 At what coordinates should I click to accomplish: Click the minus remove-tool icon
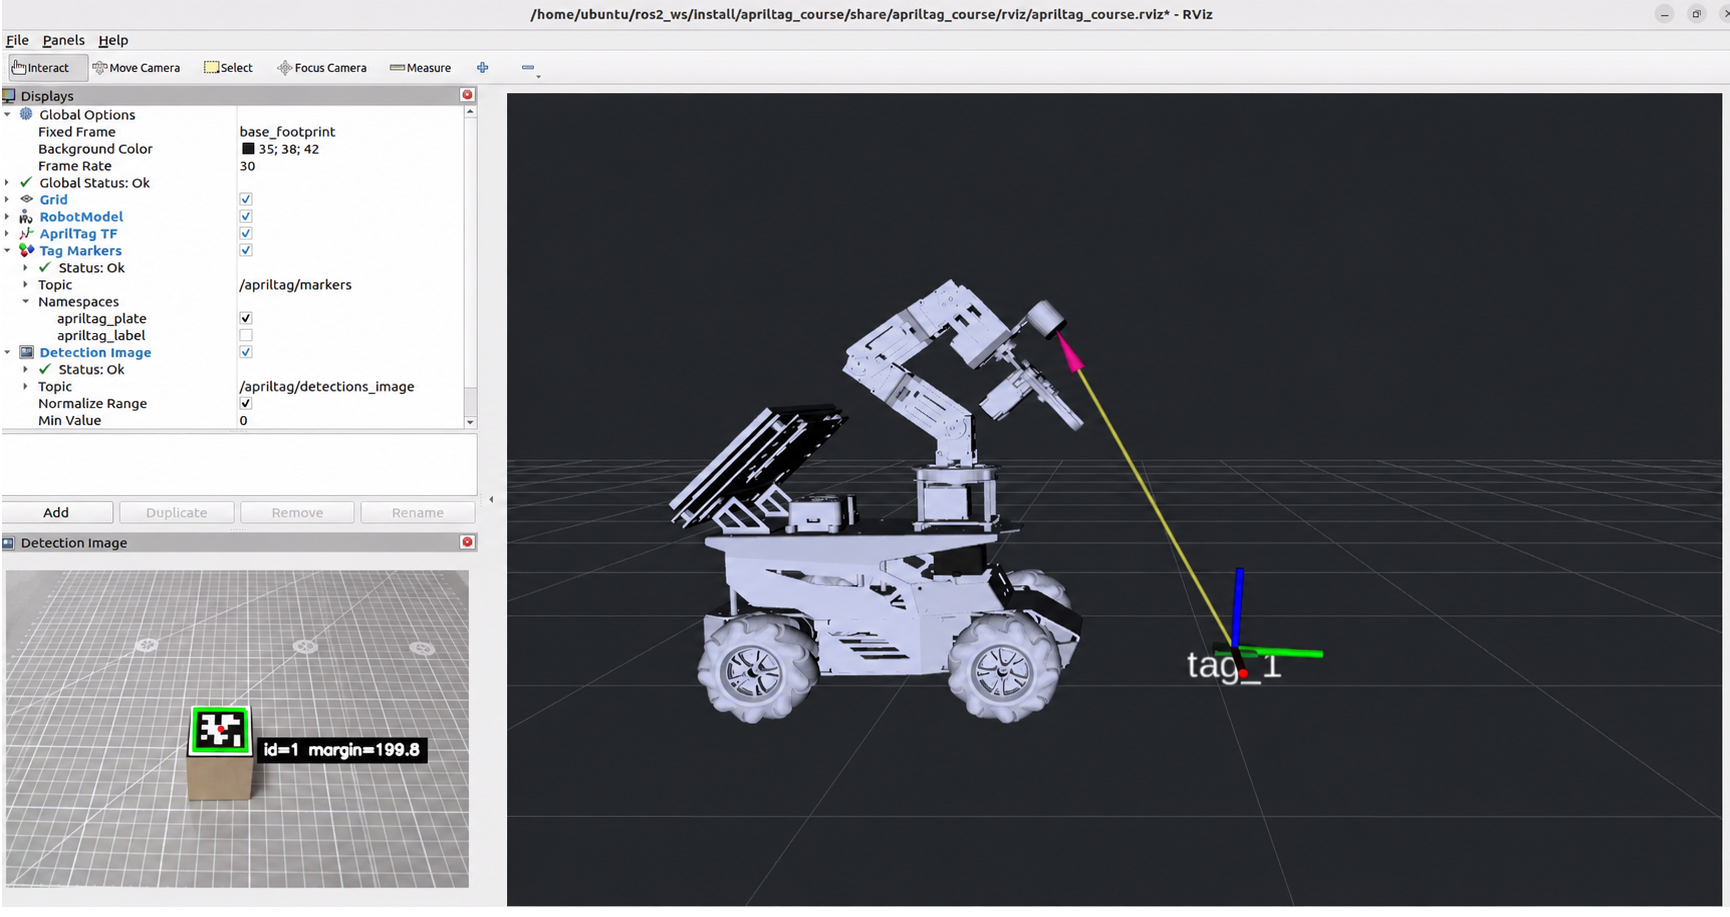point(528,68)
